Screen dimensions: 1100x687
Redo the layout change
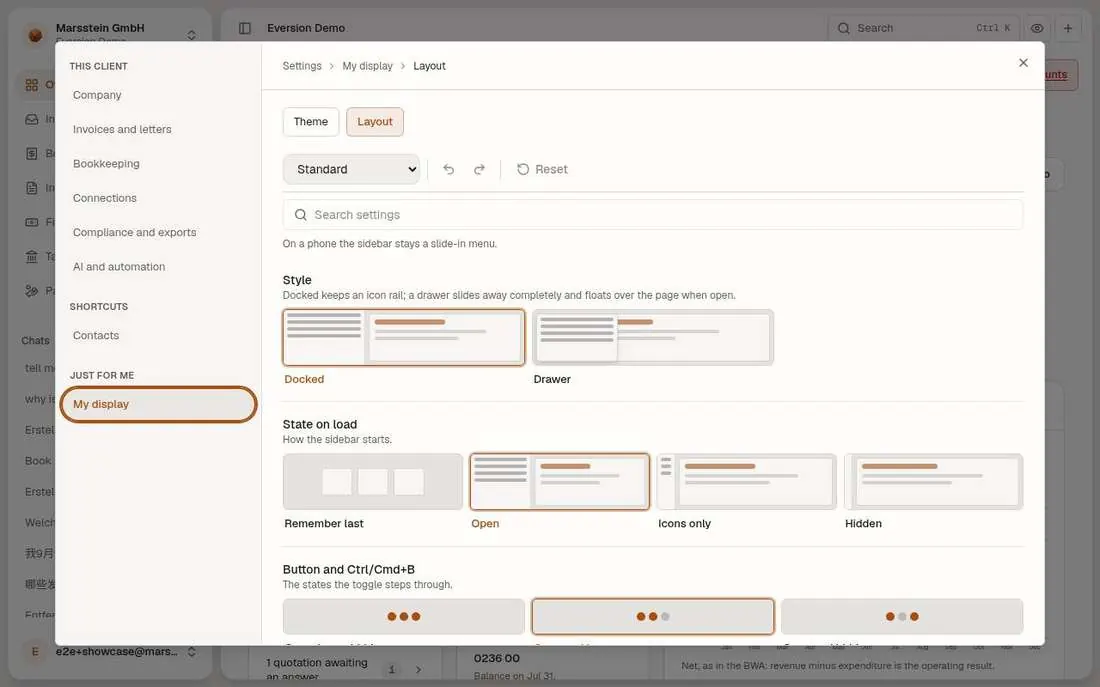point(479,169)
